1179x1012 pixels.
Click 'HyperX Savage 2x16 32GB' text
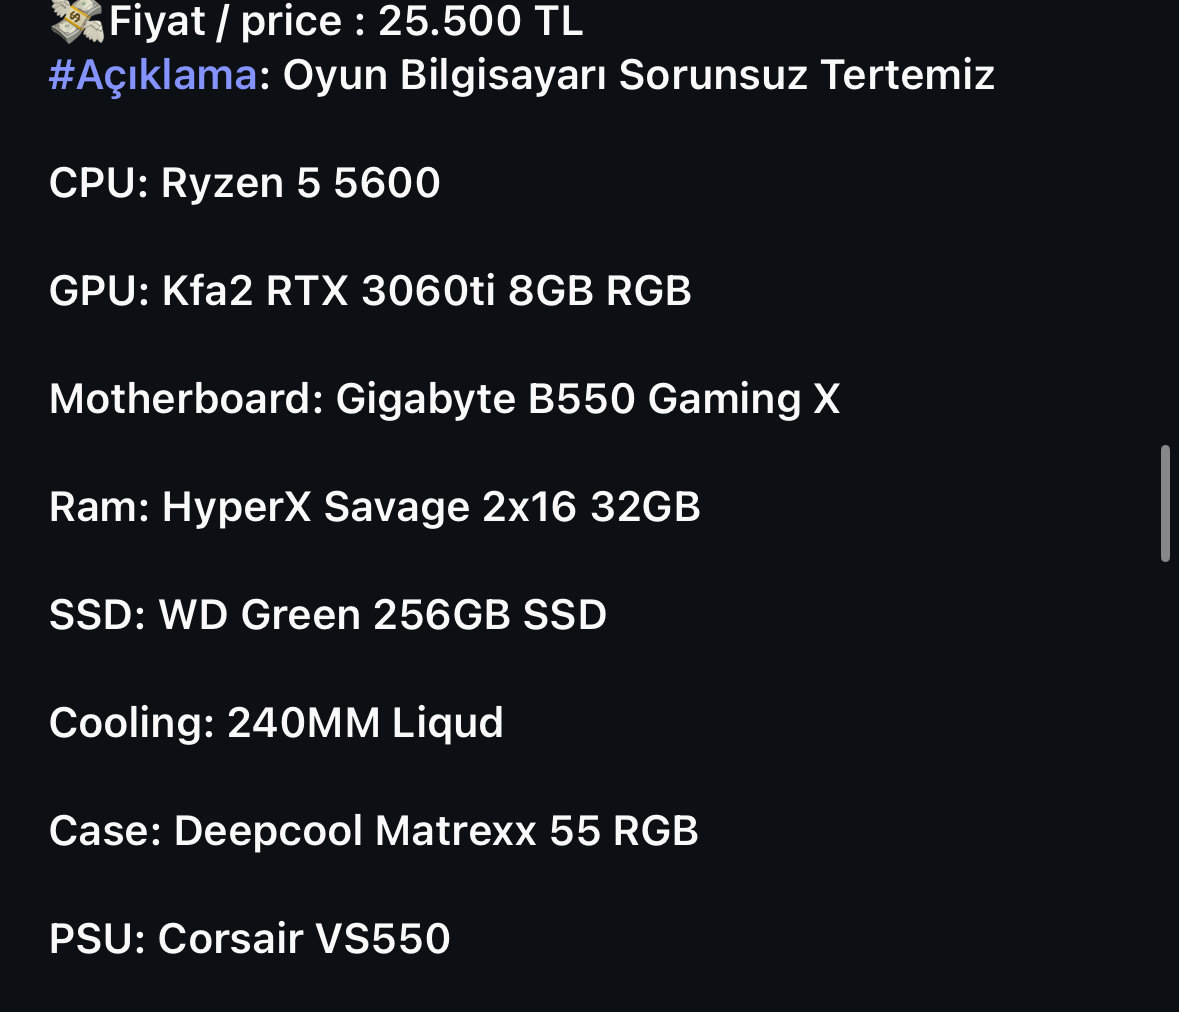pos(430,507)
